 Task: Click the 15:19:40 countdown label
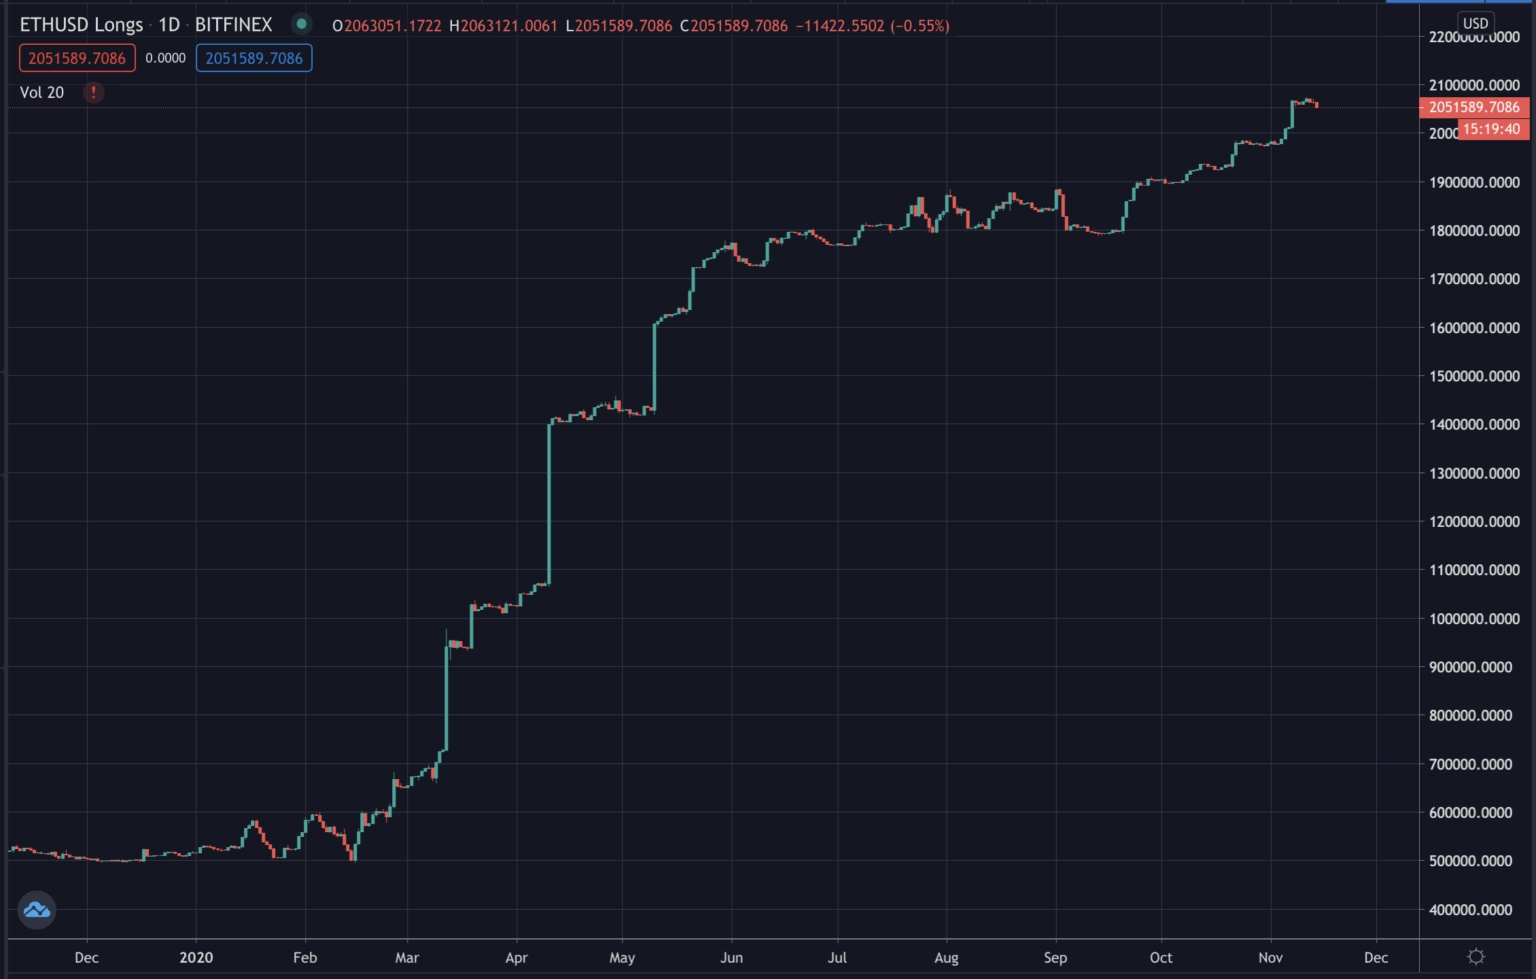(1492, 129)
